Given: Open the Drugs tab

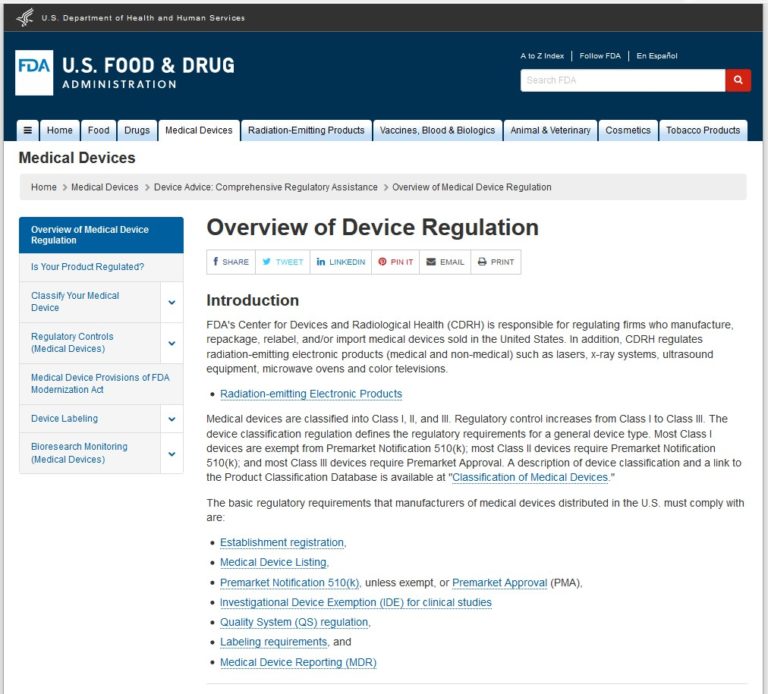Looking at the screenshot, I should 137,130.
